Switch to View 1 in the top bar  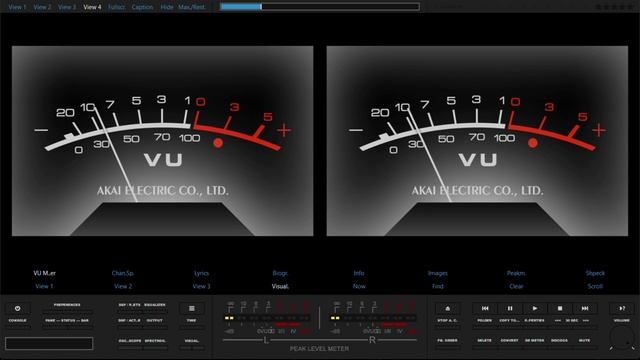[17, 7]
